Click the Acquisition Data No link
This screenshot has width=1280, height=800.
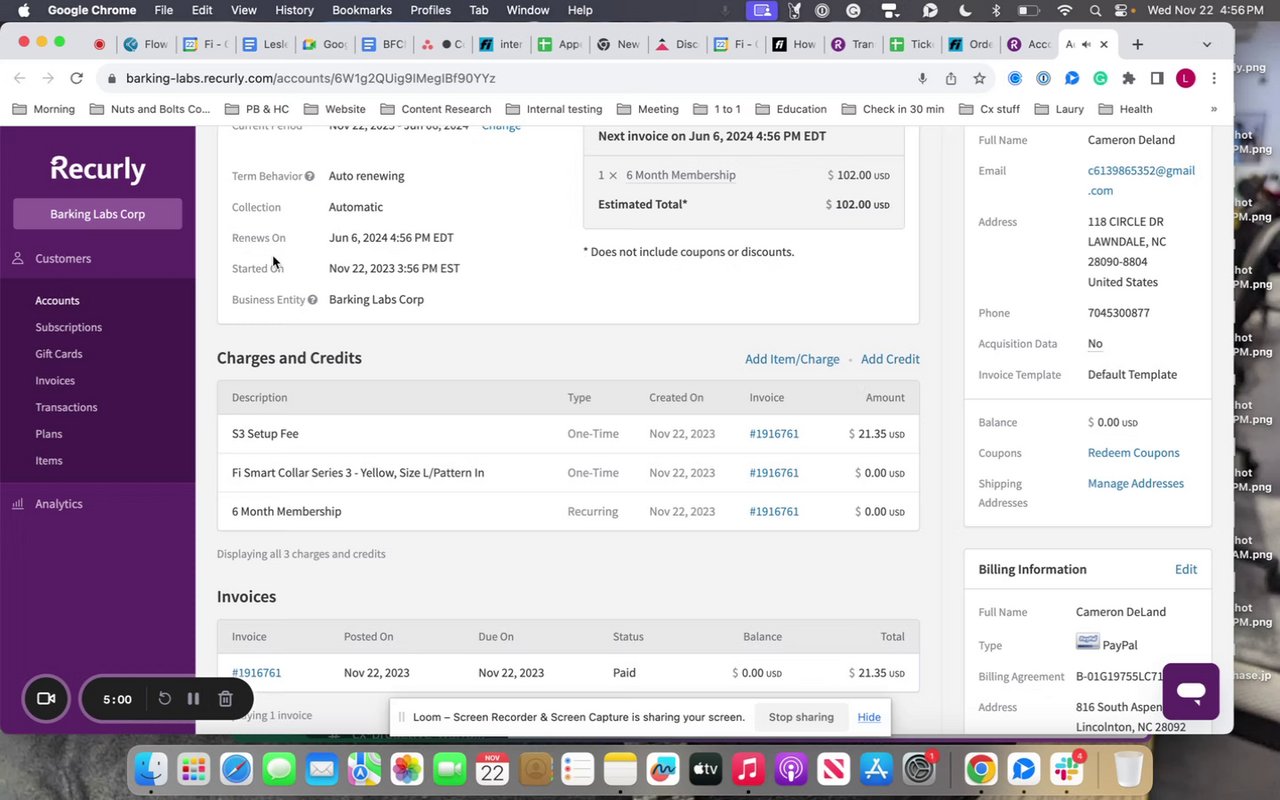(1095, 344)
